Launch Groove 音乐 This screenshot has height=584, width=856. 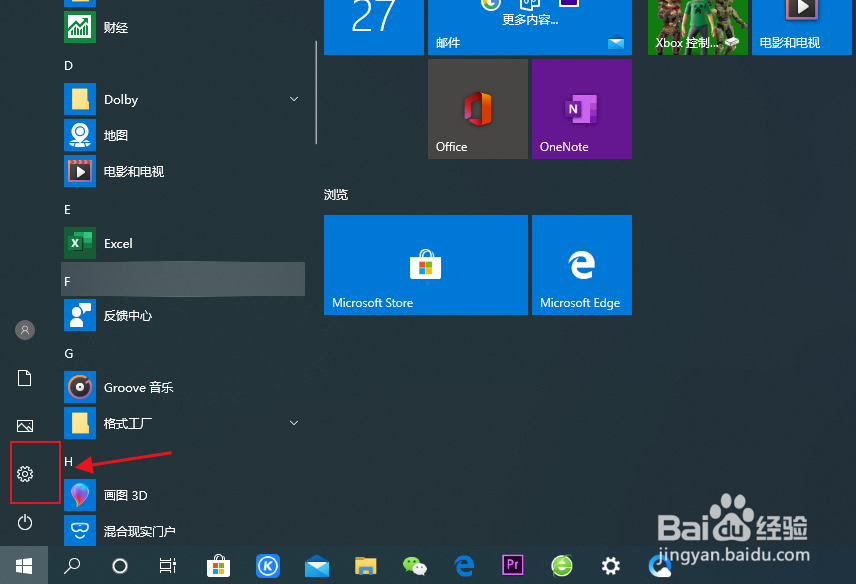(x=183, y=387)
